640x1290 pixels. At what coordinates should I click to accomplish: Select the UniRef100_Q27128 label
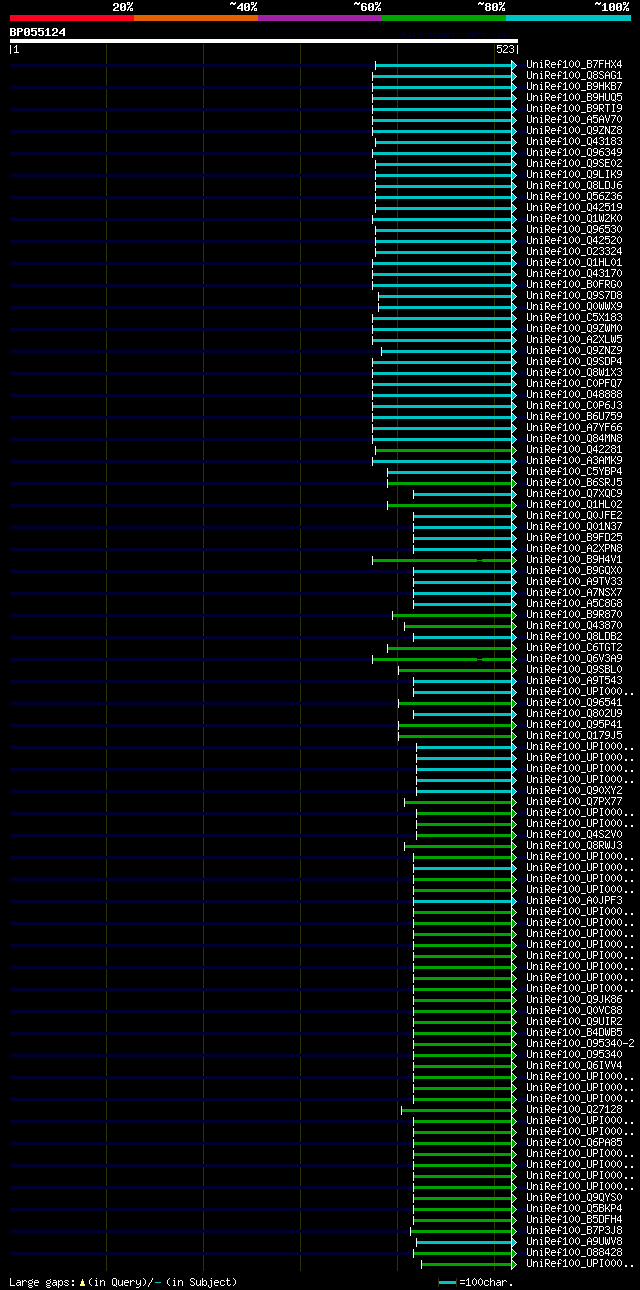pyautogui.click(x=574, y=1109)
